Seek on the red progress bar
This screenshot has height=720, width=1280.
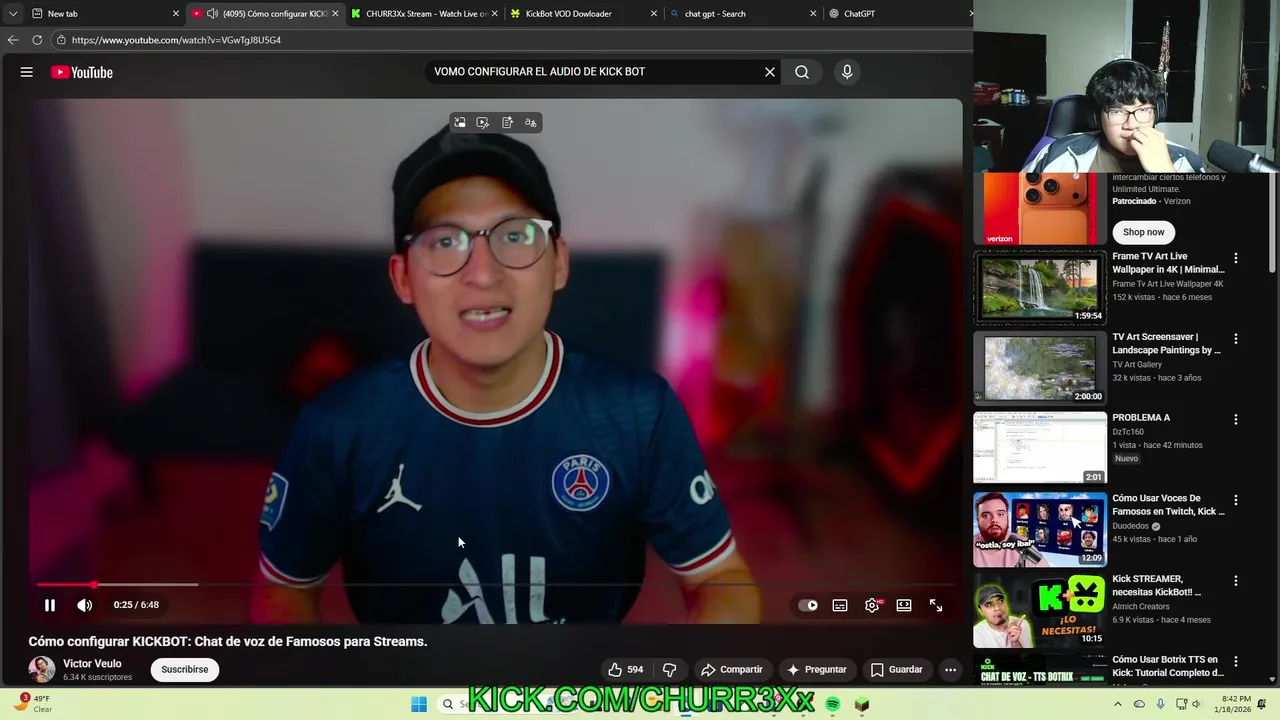[x=495, y=584]
